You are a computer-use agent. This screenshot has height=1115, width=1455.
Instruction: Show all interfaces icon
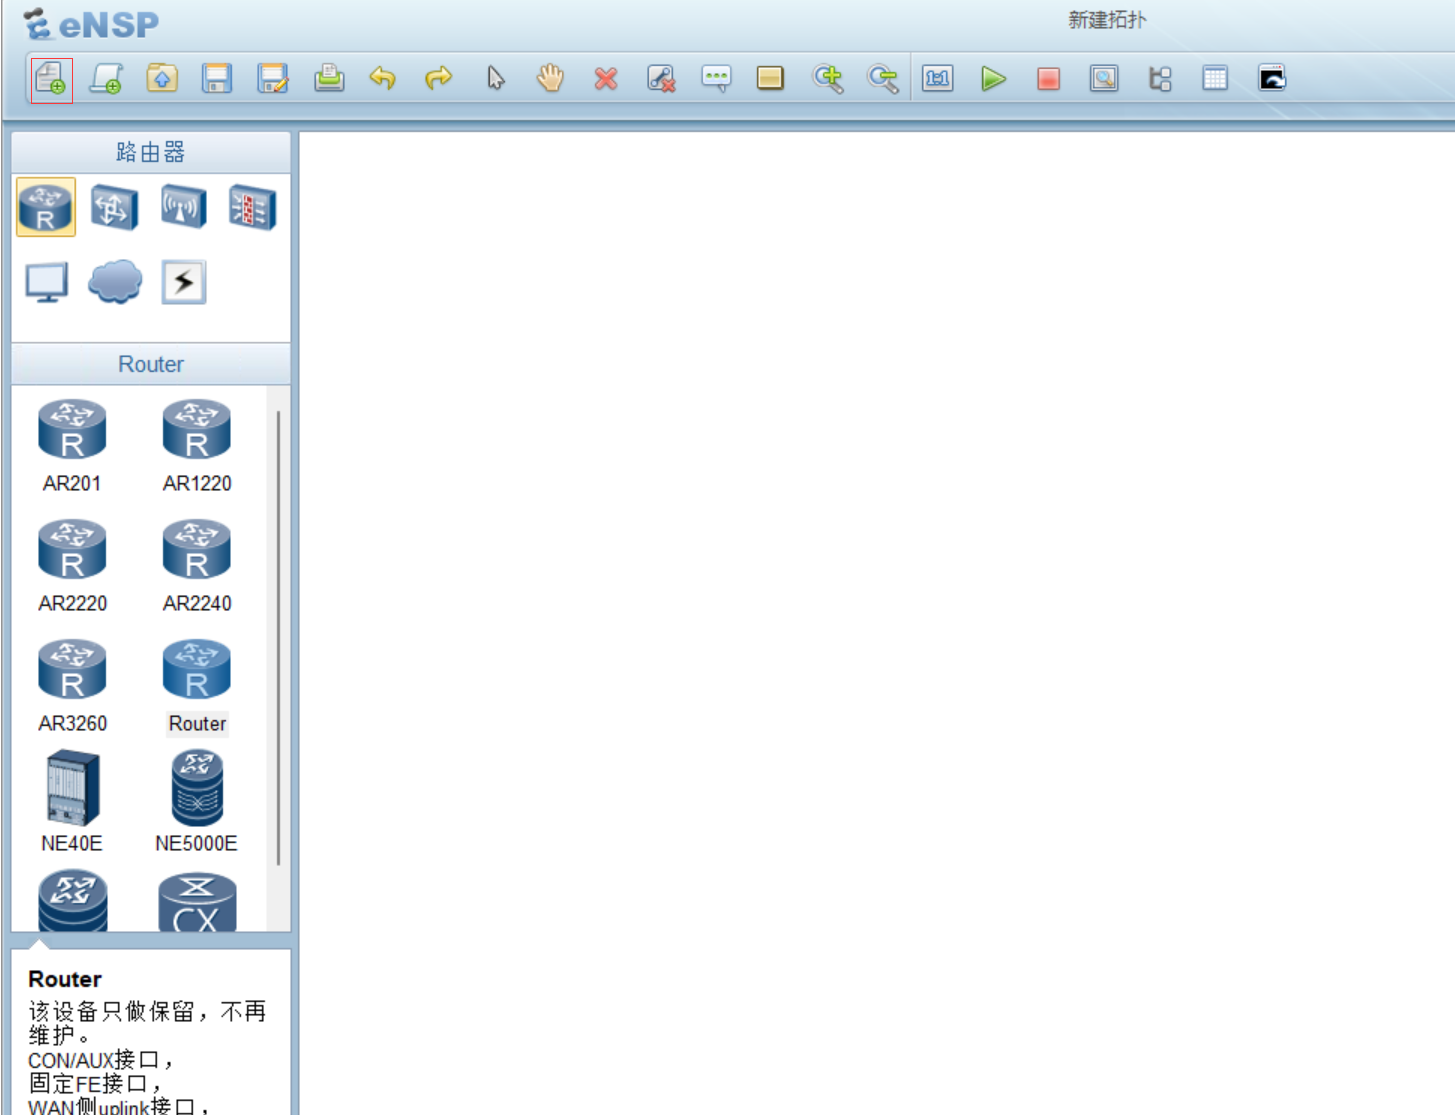1160,79
